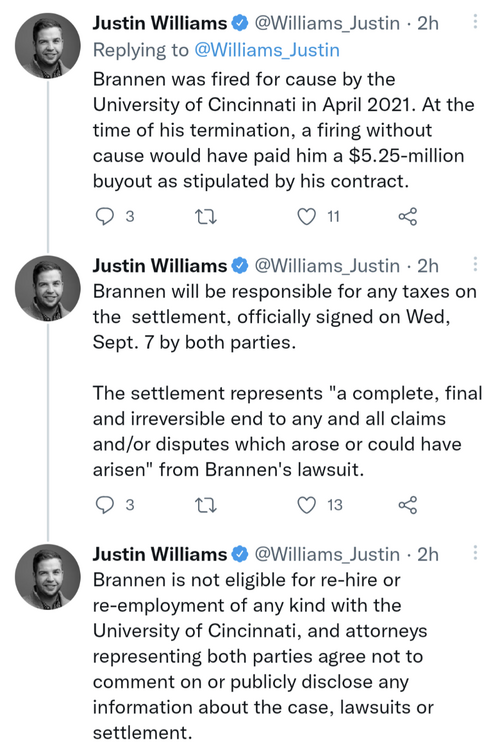Retweet the $5.25-million buyout tweet
Viewport: 500px width, 750px height.
(206, 217)
